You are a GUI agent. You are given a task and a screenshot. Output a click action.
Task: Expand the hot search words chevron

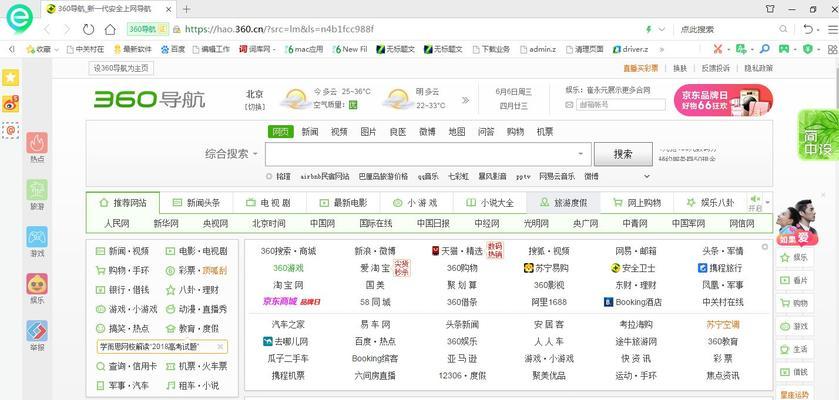tap(646, 176)
